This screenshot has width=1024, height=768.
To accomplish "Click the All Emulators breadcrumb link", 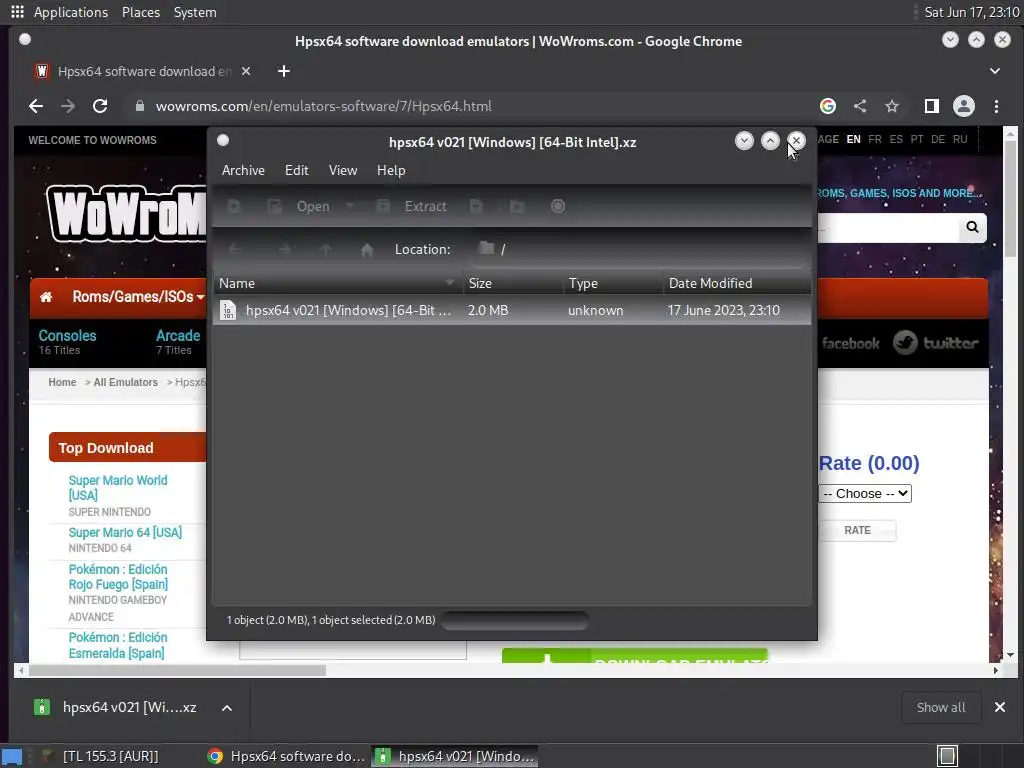I will (x=125, y=383).
